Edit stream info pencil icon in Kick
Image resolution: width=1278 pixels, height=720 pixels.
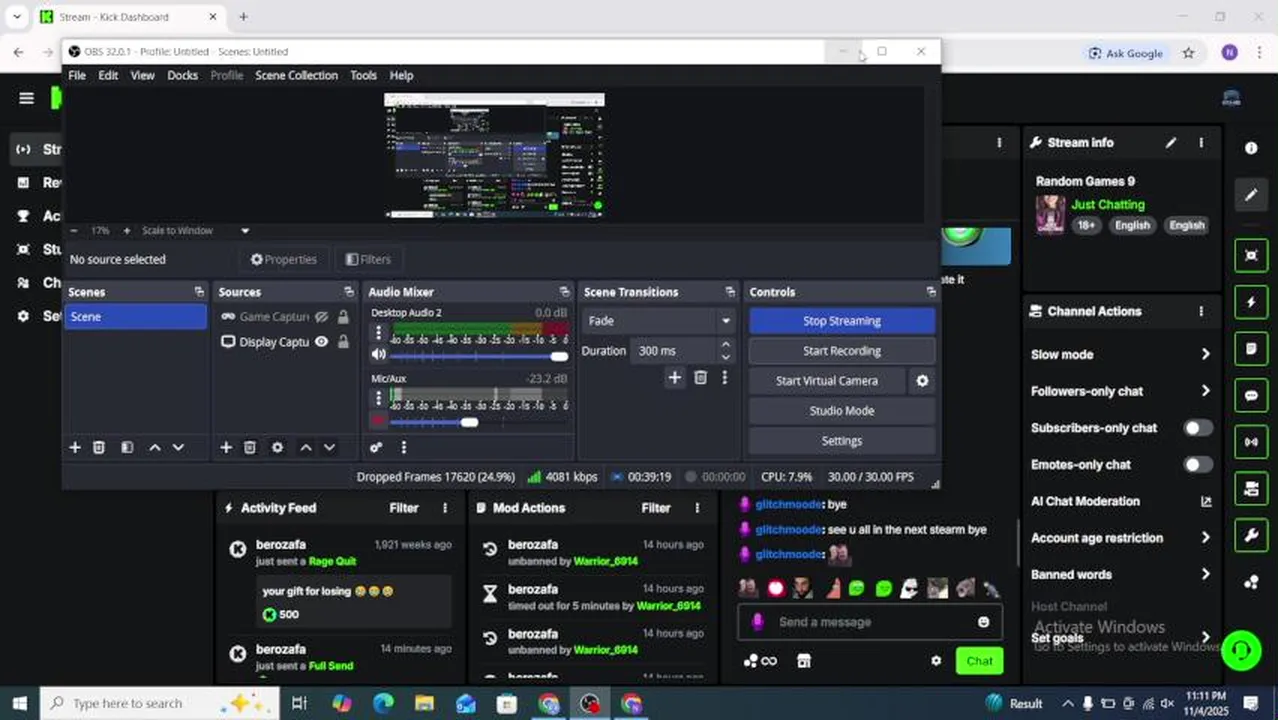click(x=1171, y=143)
